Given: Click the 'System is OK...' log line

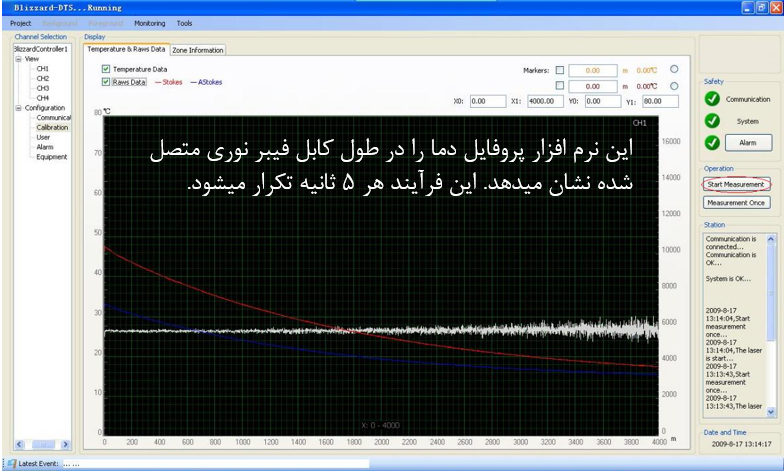Looking at the screenshot, I should (728, 278).
